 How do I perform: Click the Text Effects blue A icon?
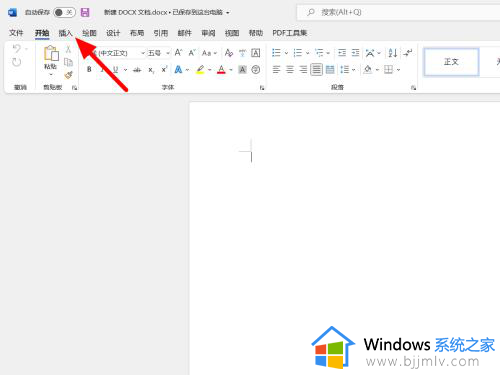(179, 70)
